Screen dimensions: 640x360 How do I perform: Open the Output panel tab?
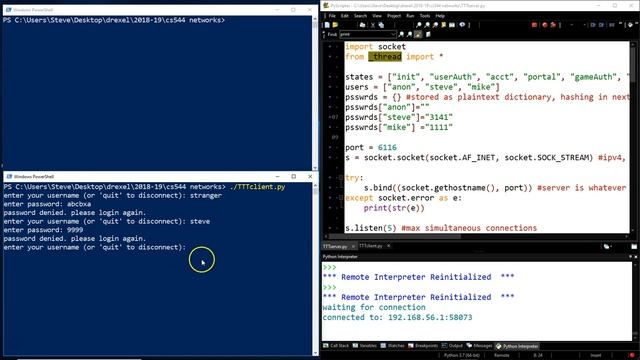pyautogui.click(x=452, y=346)
